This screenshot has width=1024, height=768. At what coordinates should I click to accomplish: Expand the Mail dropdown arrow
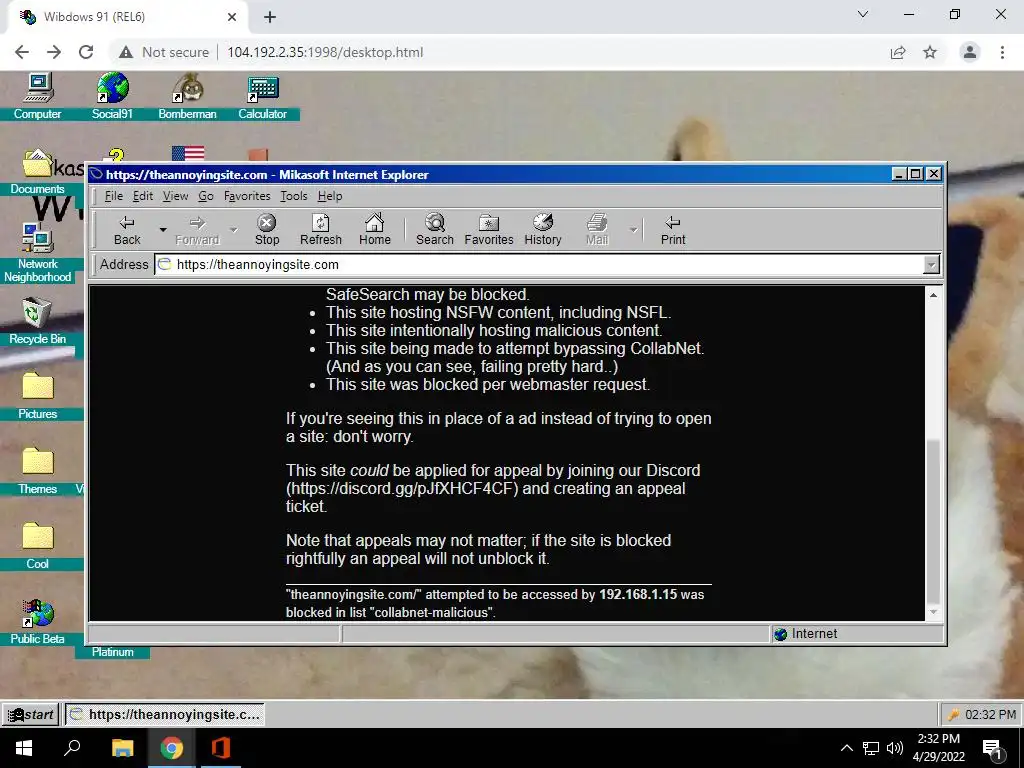point(633,230)
